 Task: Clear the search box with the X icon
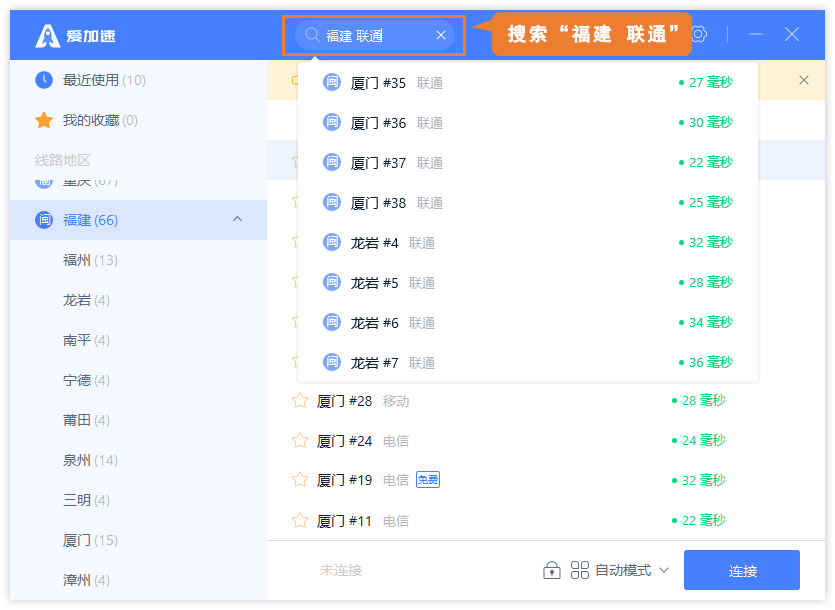[441, 35]
